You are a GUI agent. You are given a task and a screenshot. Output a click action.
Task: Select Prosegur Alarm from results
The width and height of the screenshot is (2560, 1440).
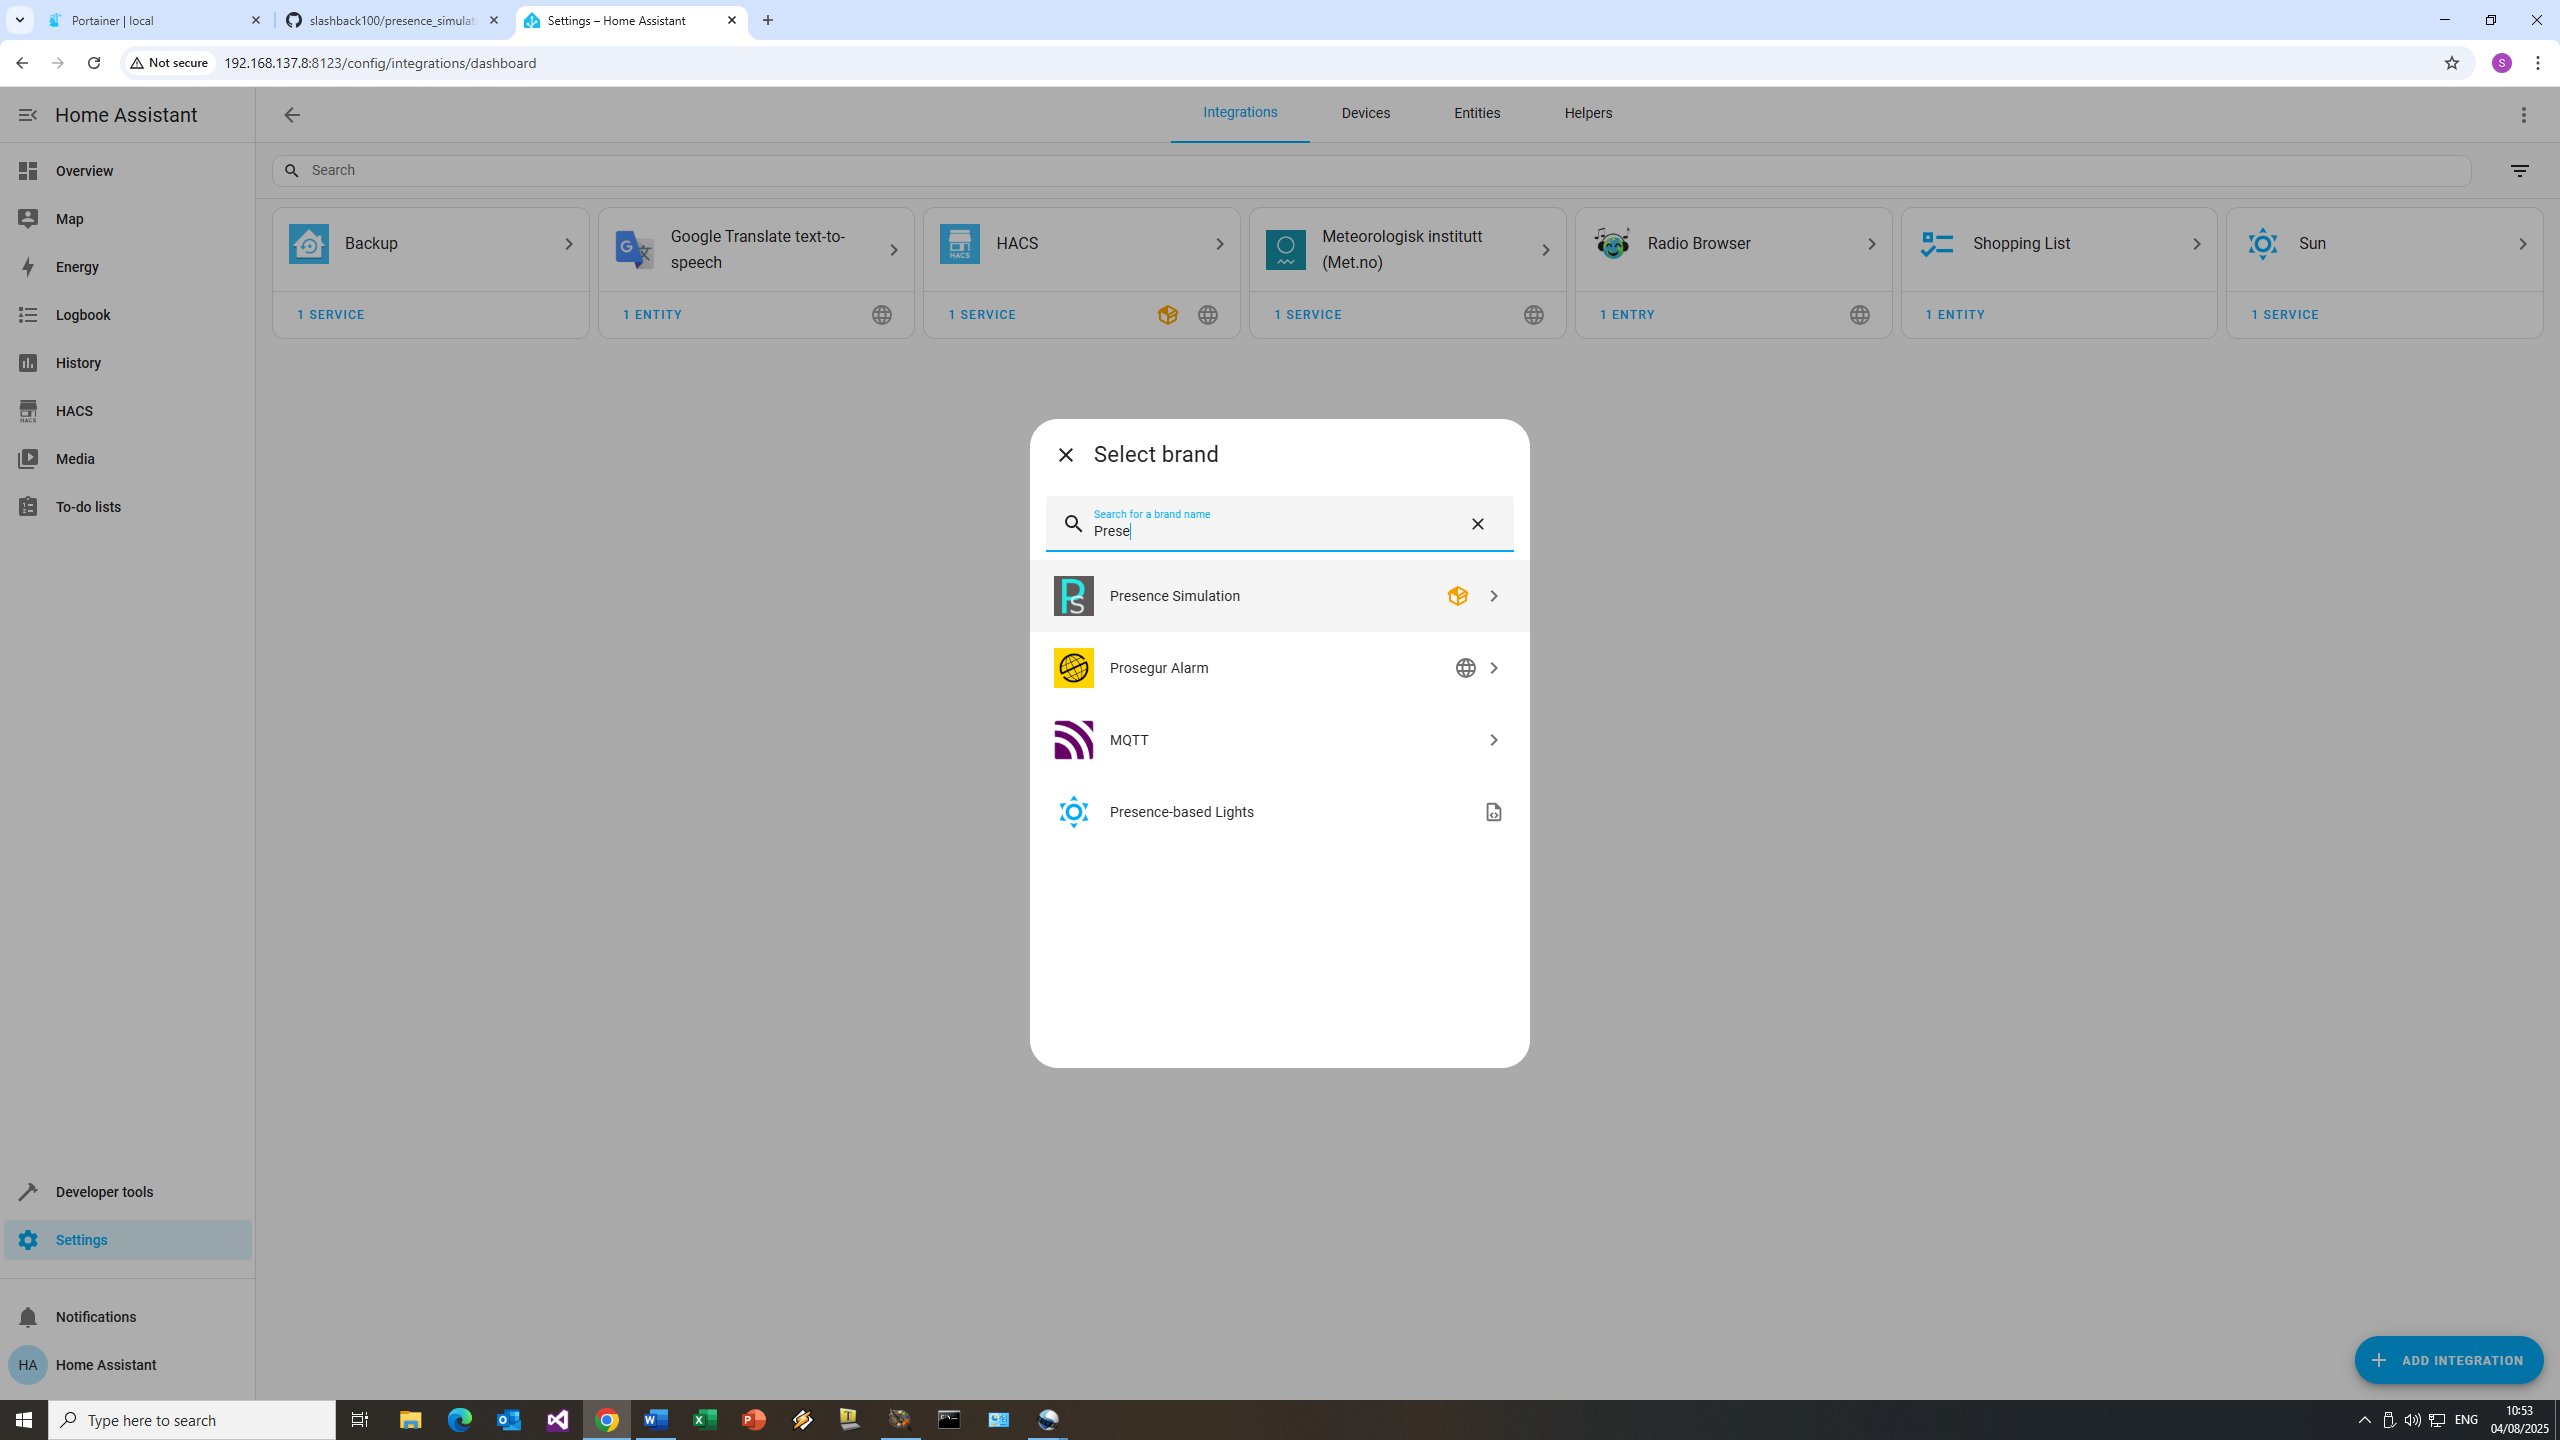1279,668
